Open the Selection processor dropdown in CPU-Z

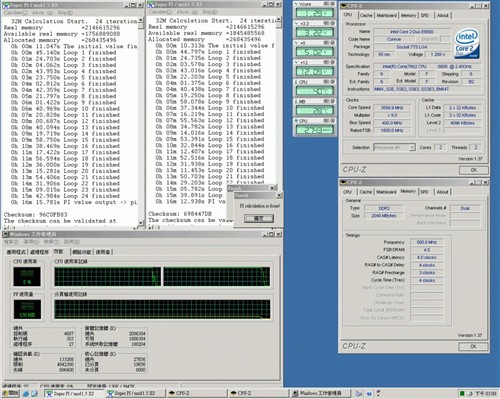(x=412, y=147)
